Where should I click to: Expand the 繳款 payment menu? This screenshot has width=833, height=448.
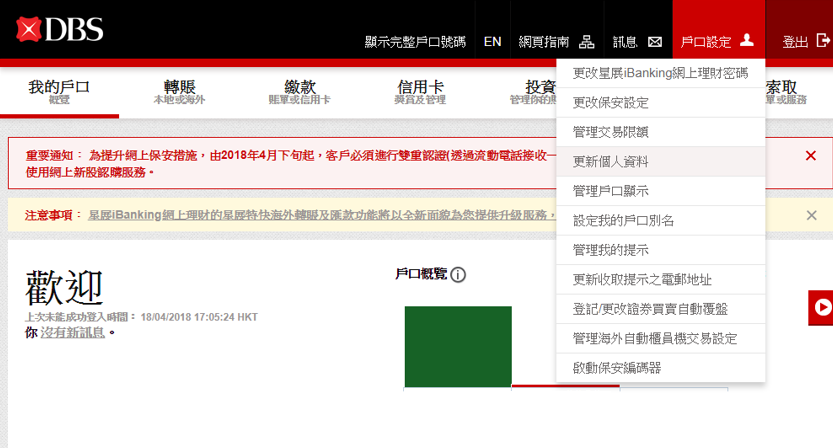coord(300,91)
